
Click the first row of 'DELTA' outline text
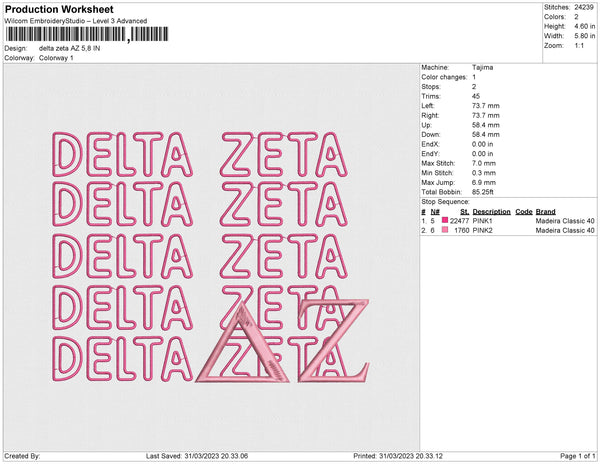pos(122,154)
